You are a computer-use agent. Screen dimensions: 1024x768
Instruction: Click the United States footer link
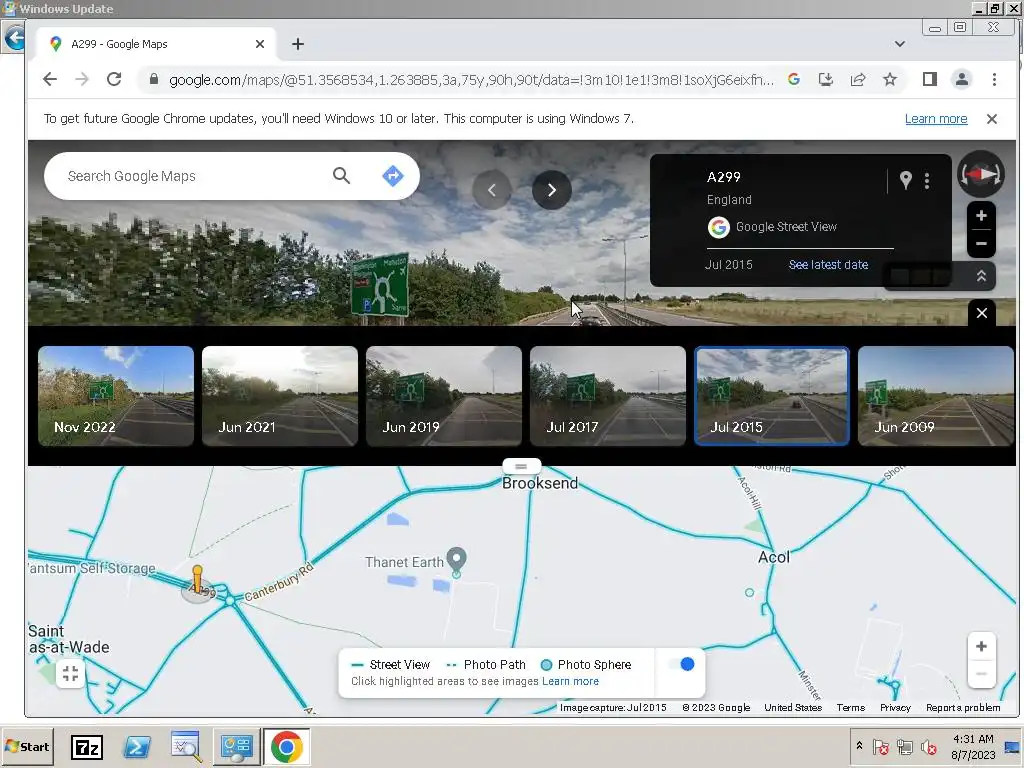pyautogui.click(x=793, y=707)
